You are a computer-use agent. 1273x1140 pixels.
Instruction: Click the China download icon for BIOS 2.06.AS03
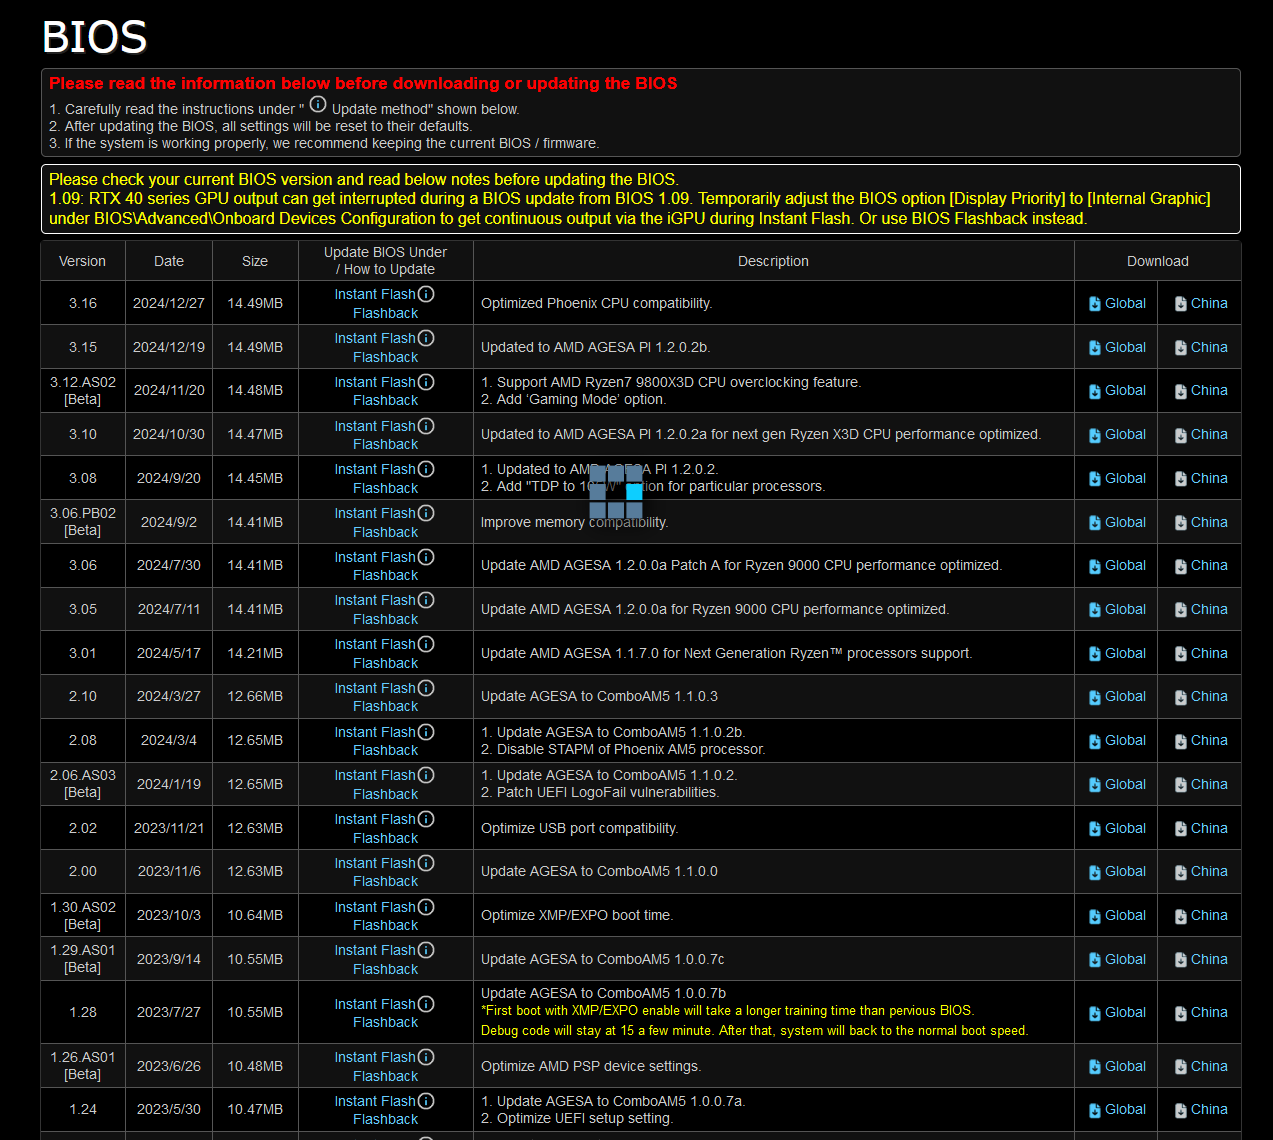[1181, 785]
